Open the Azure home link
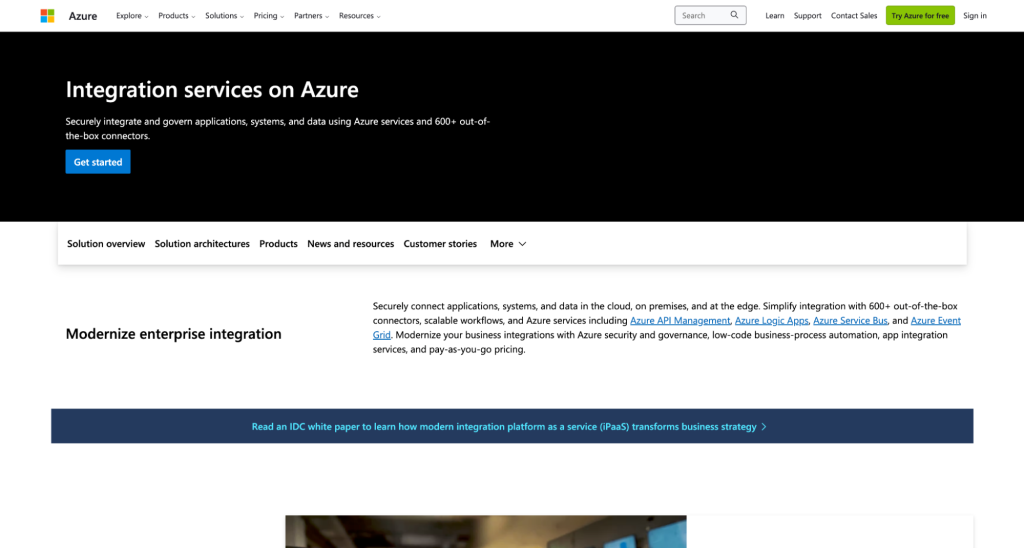 click(83, 16)
